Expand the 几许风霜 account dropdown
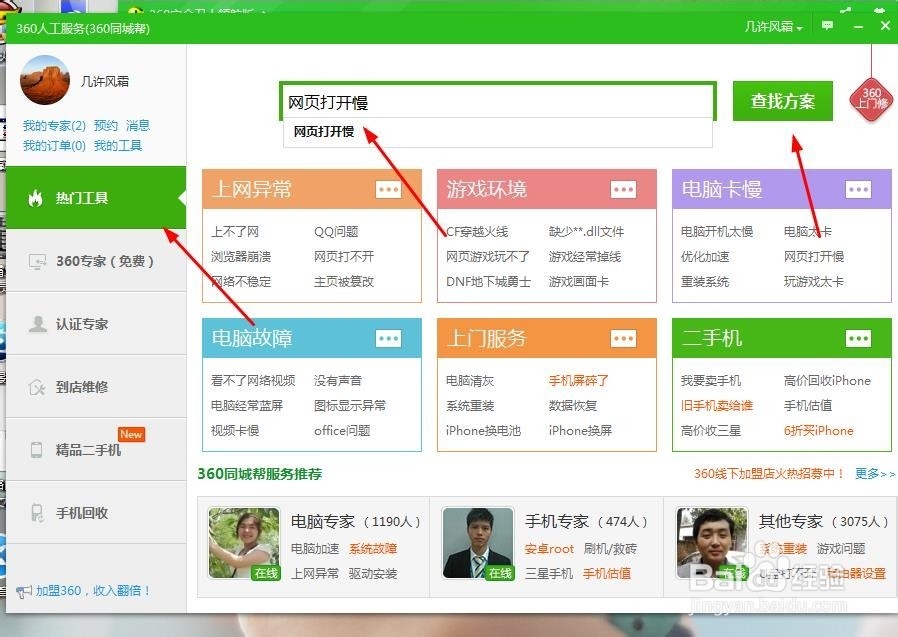The image size is (898, 637). point(773,27)
